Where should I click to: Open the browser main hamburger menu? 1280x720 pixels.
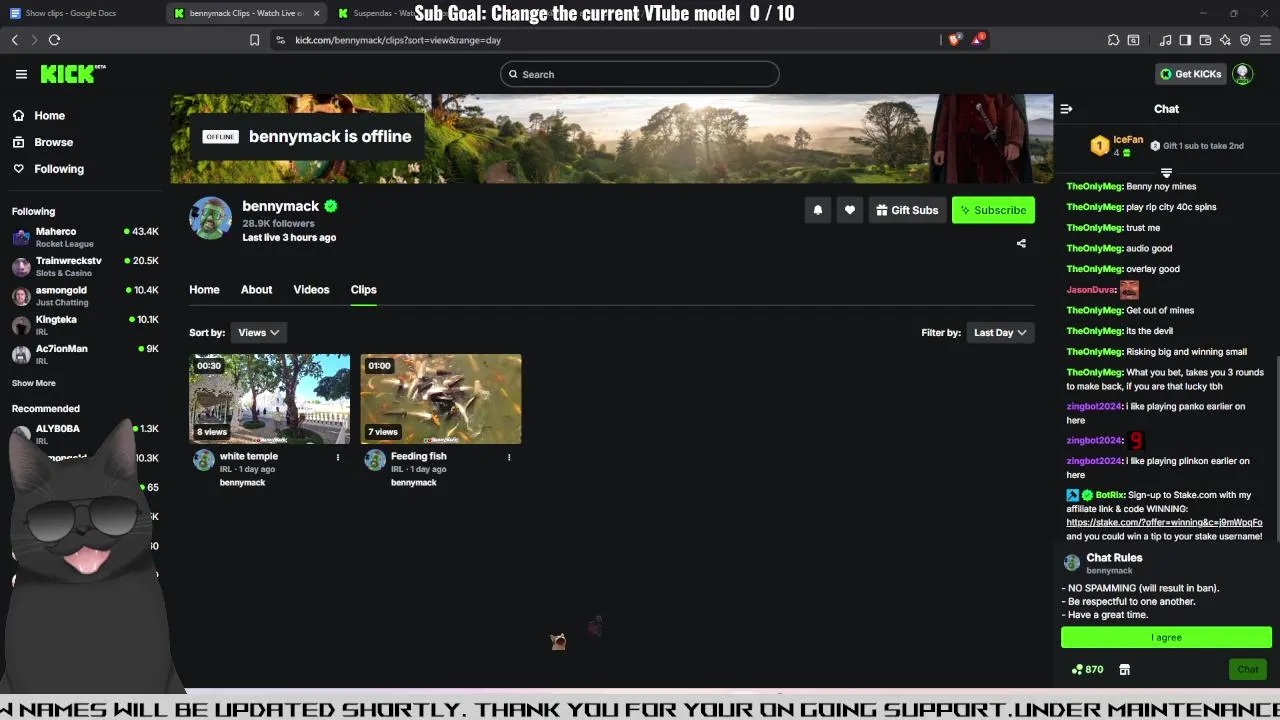(x=1266, y=40)
